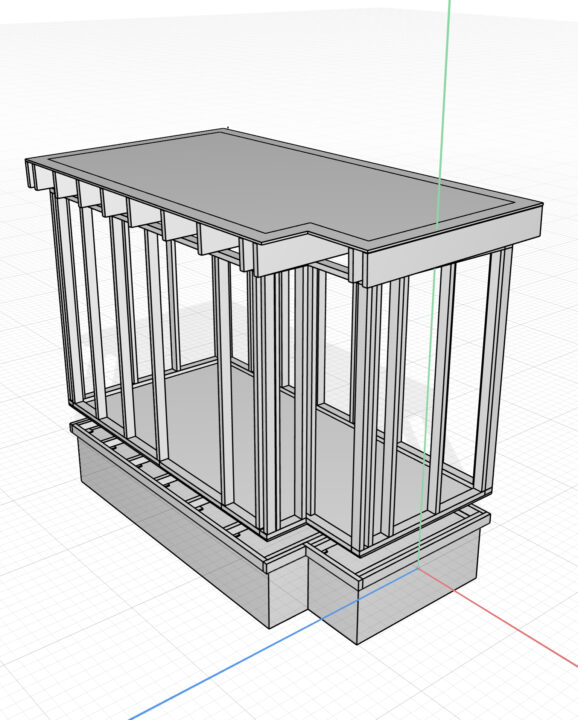The height and width of the screenshot is (720, 578).
Task: Select the roof fascia above the notch corner
Action: pyautogui.click(x=302, y=256)
